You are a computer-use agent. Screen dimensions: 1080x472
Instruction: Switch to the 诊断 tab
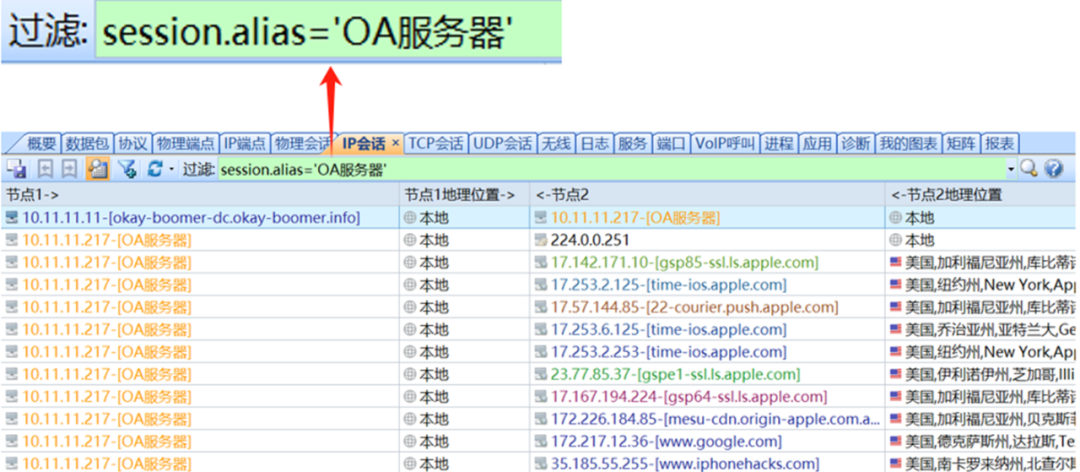click(856, 143)
